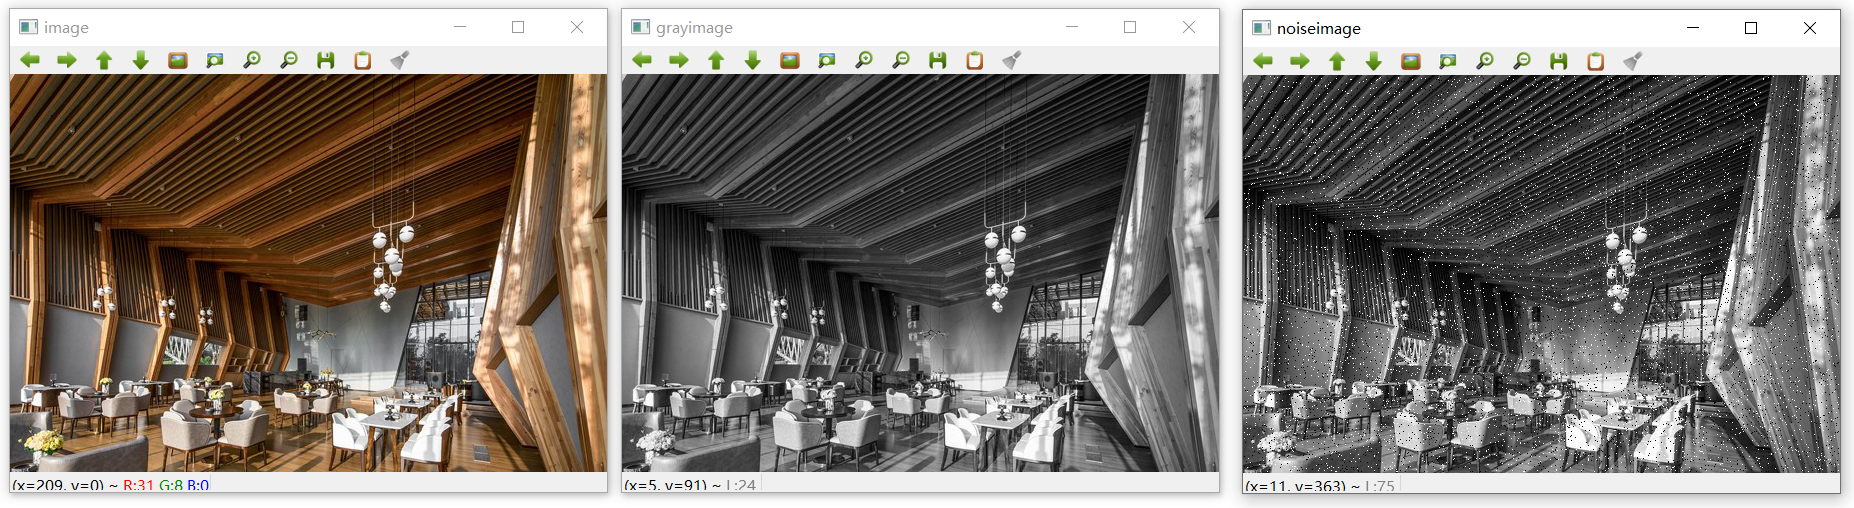
Task: Click the noiseimage window title bar app icon
Action: click(1262, 28)
